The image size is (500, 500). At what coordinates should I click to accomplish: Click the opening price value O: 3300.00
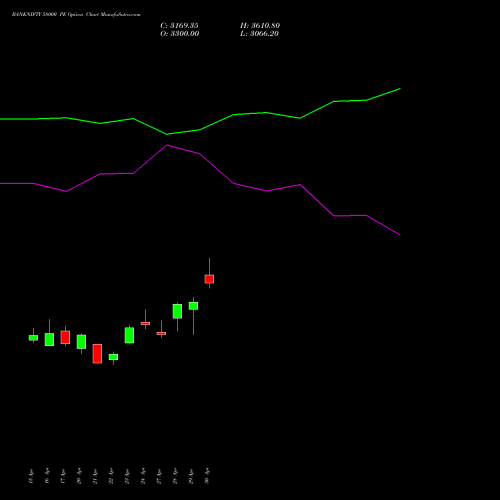[180, 34]
